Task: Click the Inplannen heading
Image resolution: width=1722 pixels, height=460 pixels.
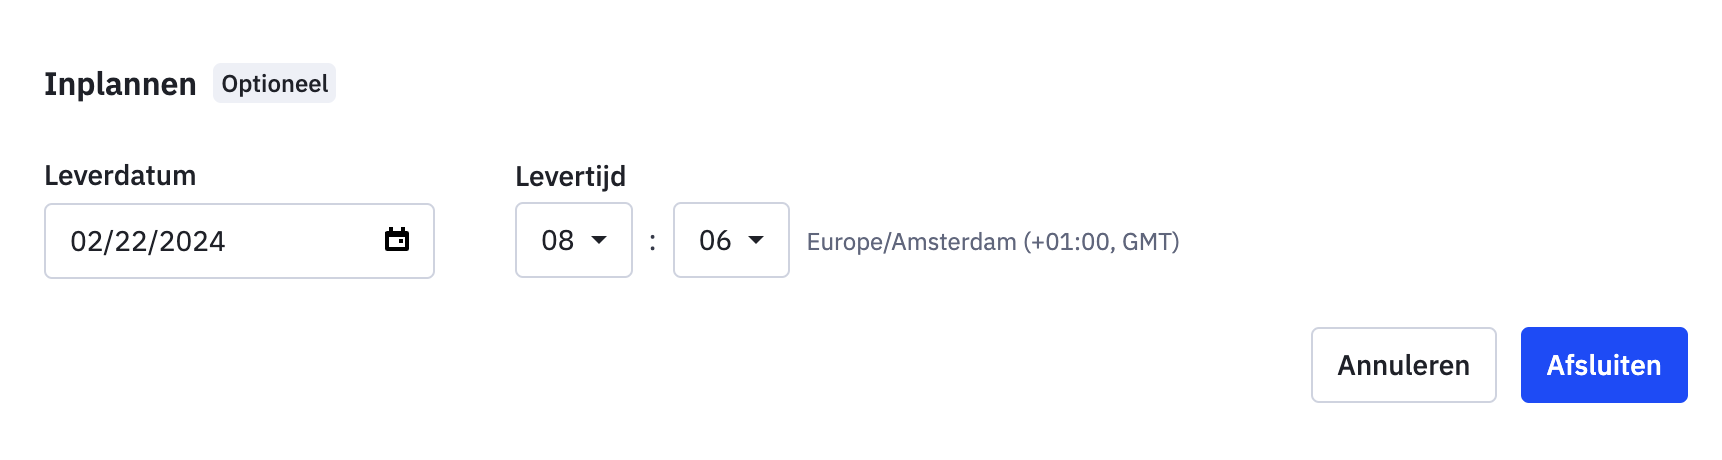Action: [120, 84]
